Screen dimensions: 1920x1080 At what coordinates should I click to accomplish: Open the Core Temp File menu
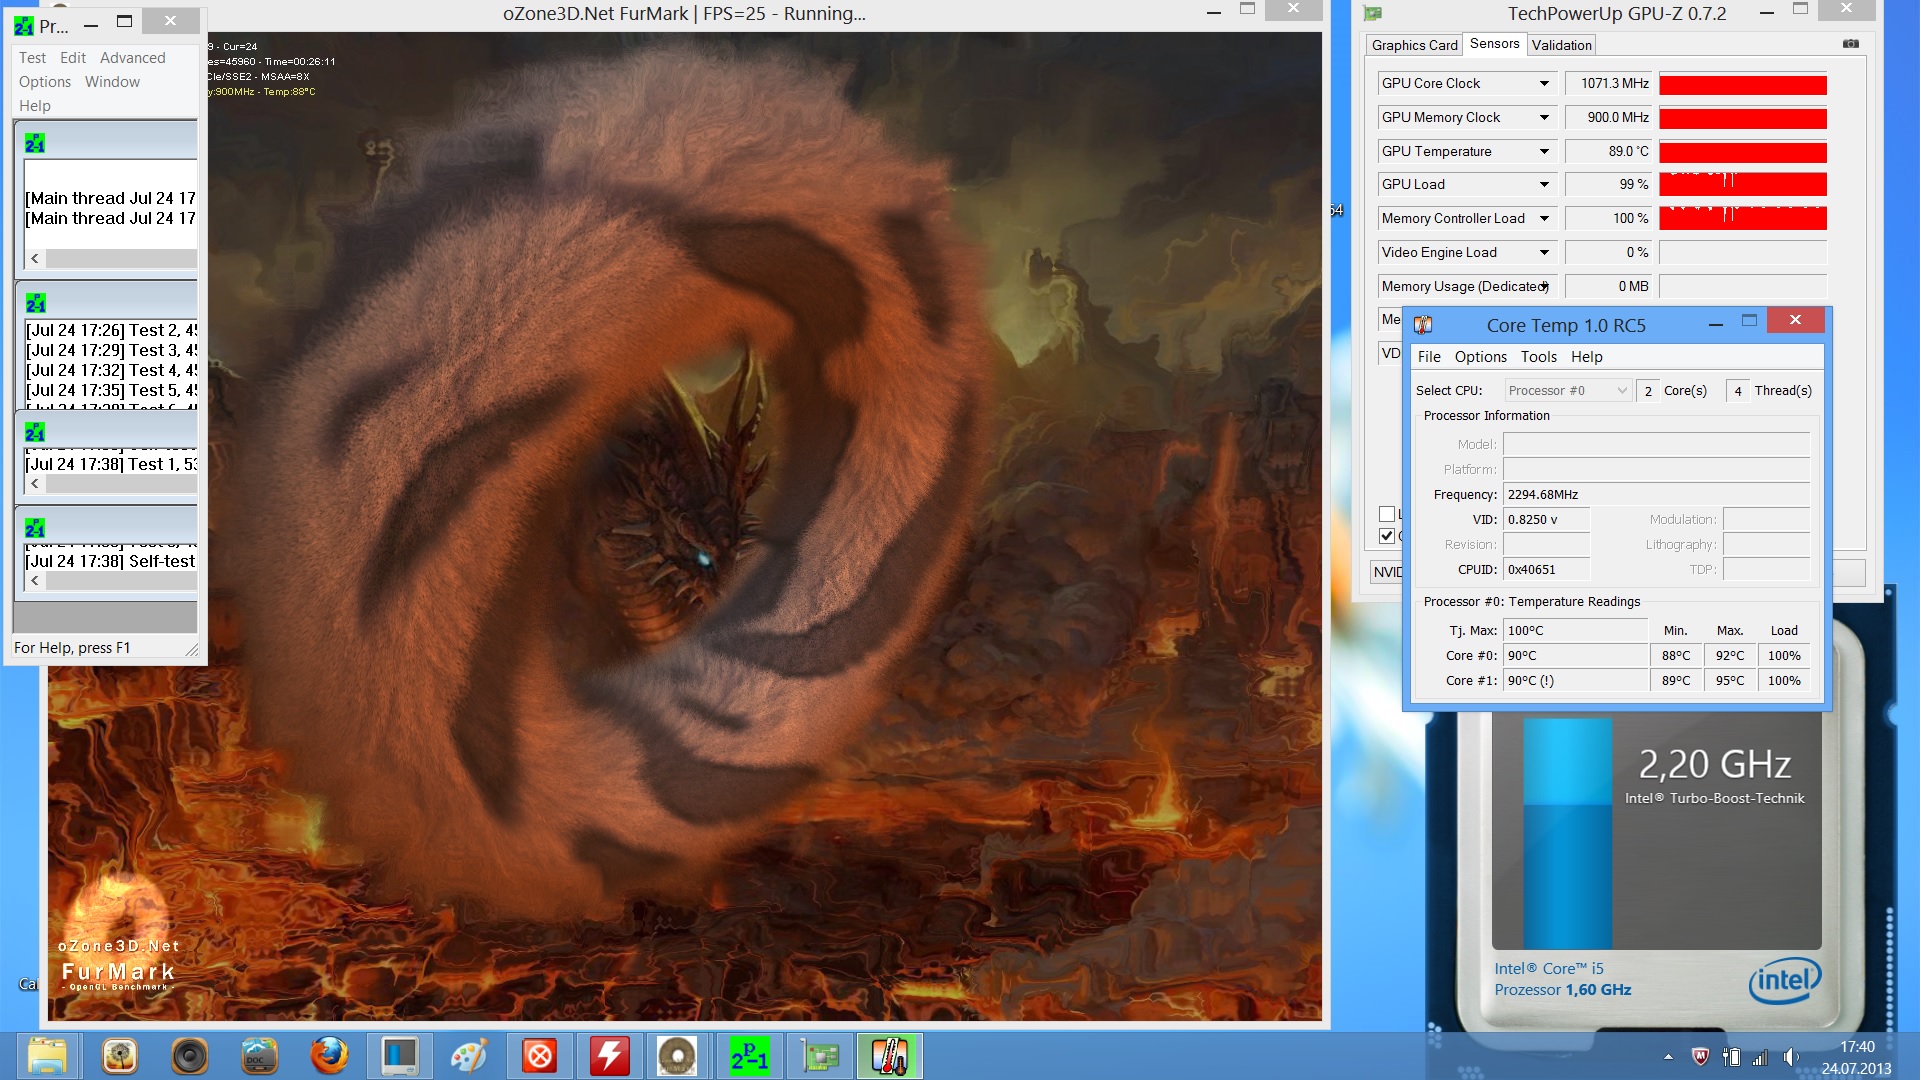[1429, 357]
